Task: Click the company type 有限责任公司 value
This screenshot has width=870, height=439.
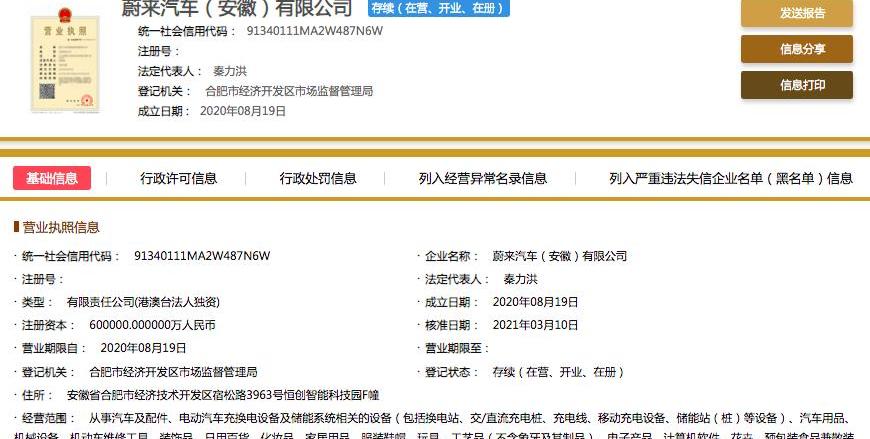Action: pos(143,302)
